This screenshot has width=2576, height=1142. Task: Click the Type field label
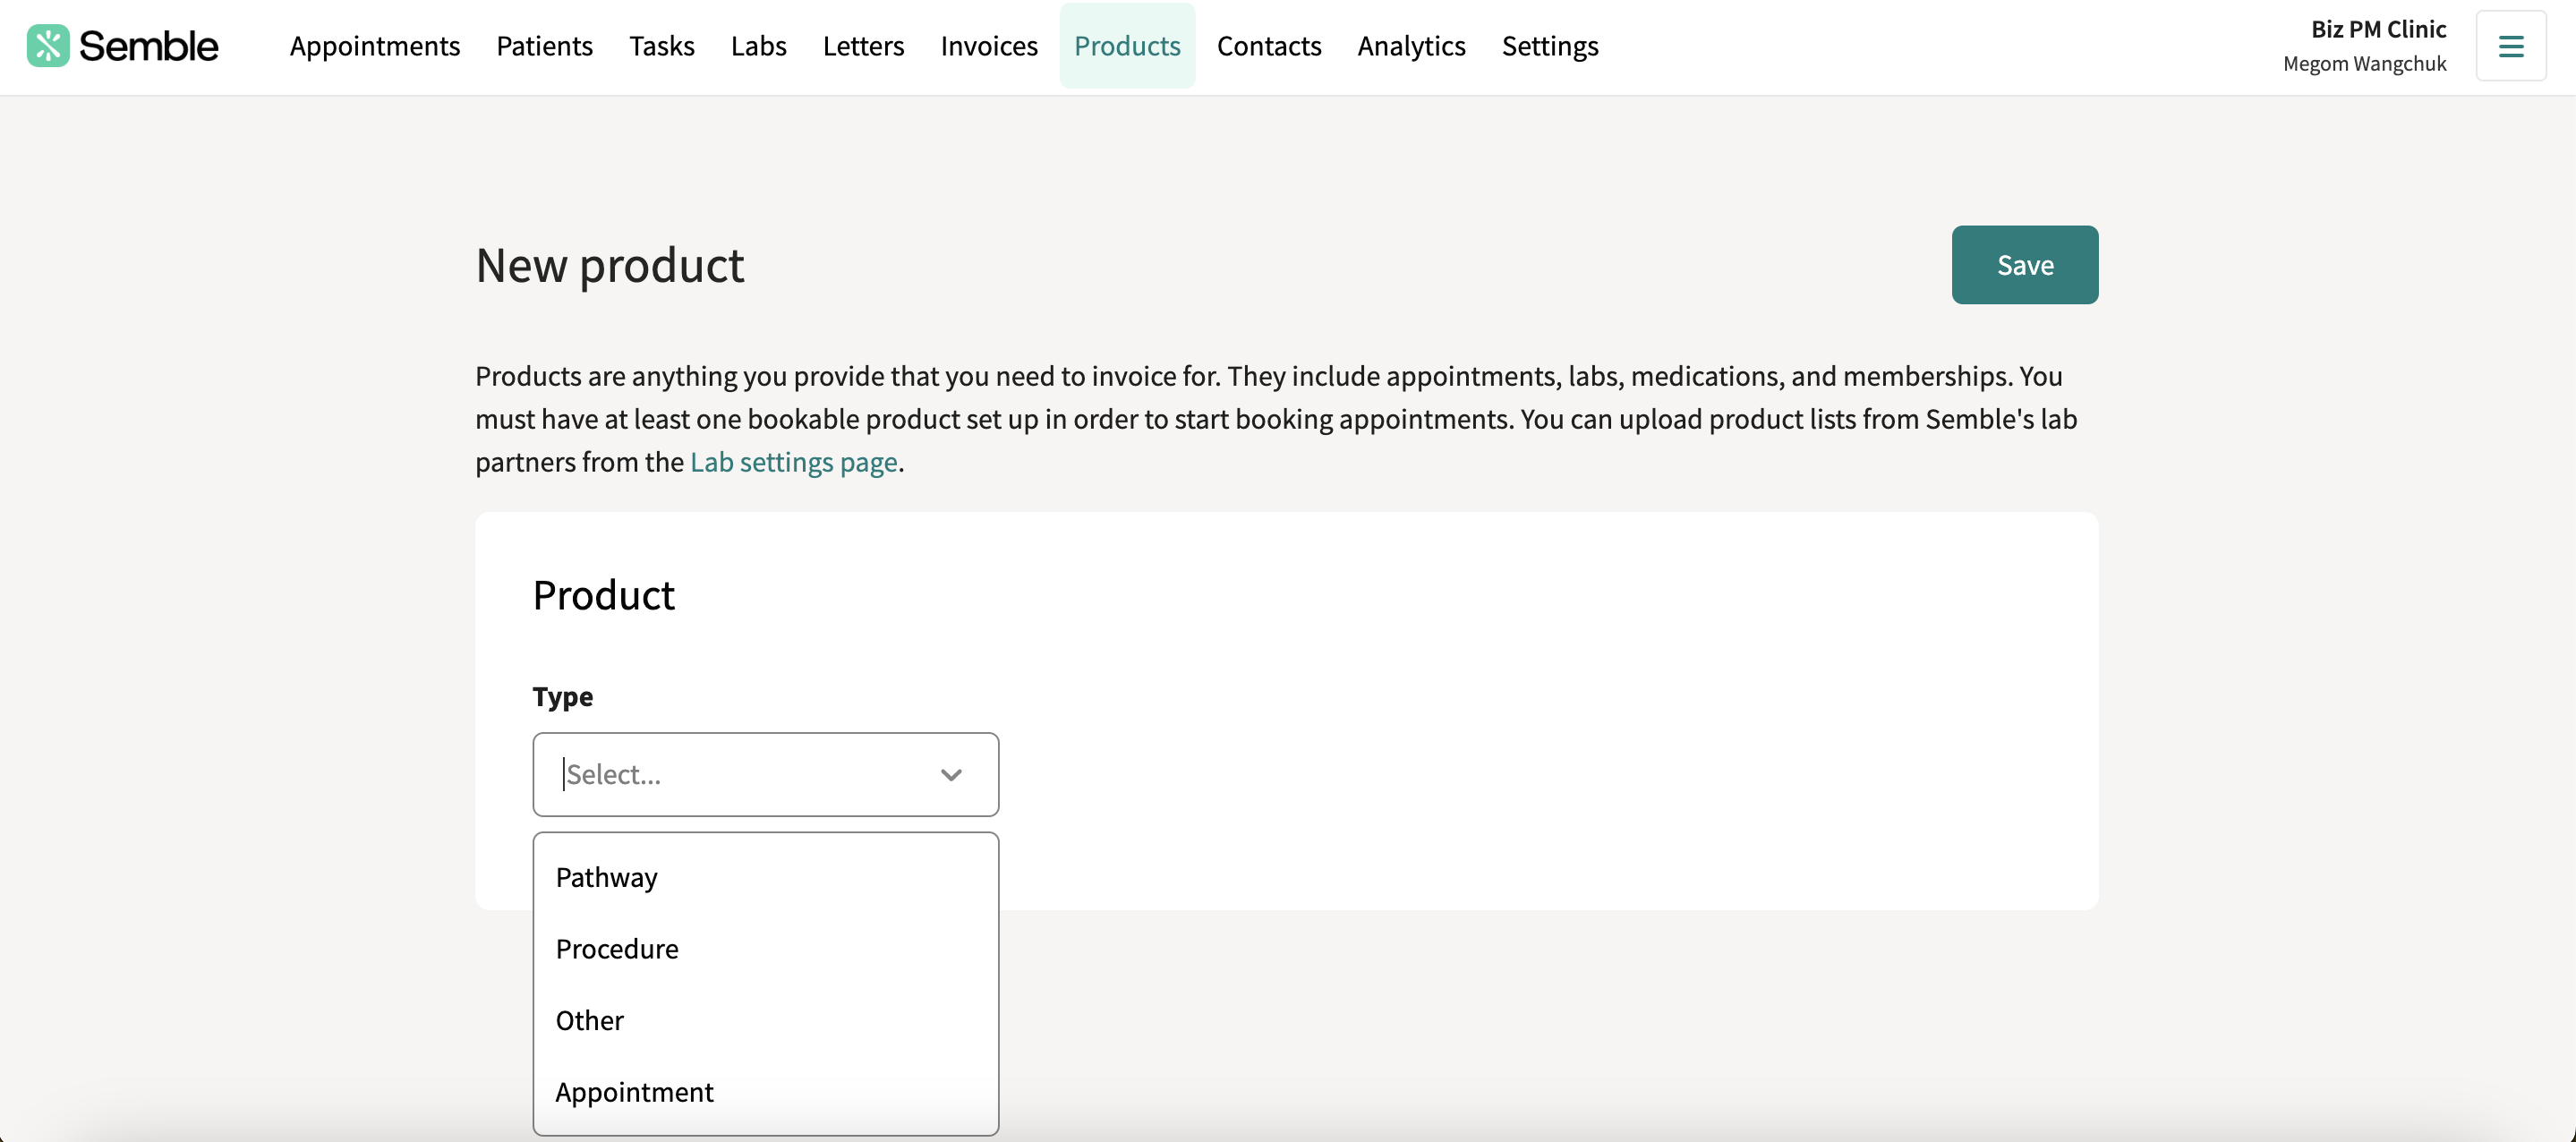pyautogui.click(x=562, y=697)
